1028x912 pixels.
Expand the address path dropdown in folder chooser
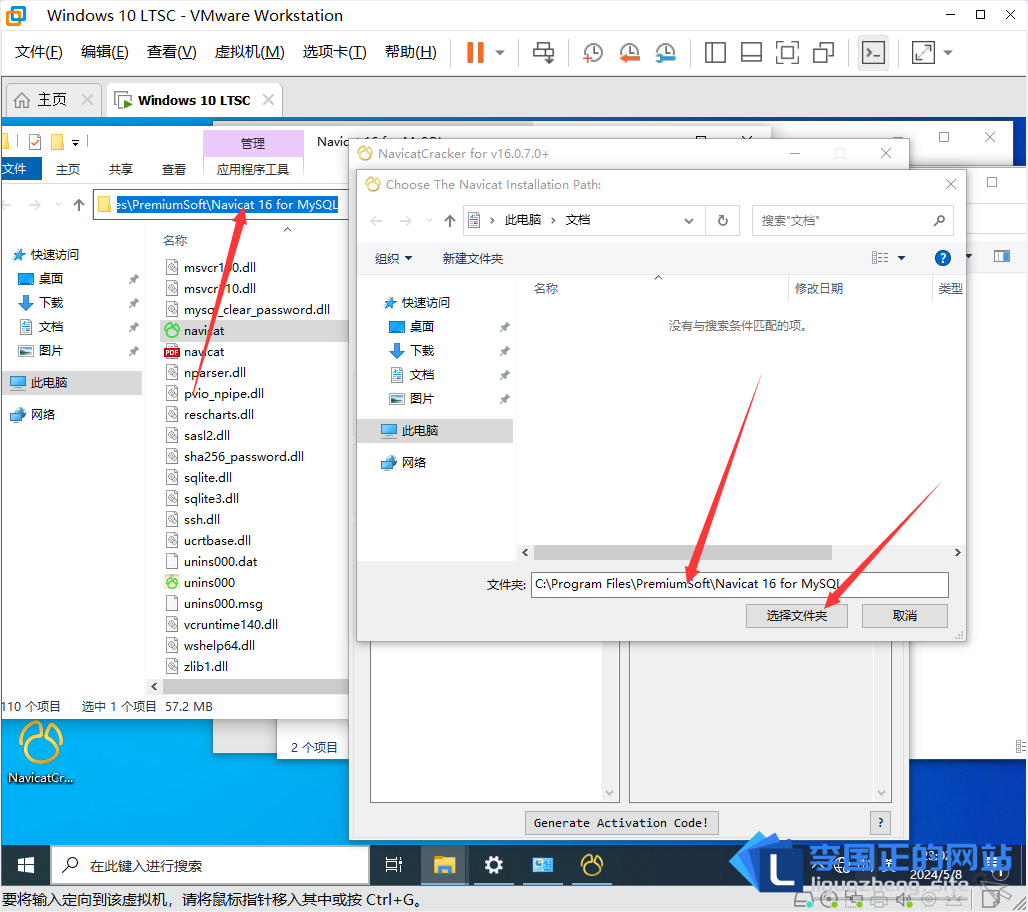[x=688, y=221]
